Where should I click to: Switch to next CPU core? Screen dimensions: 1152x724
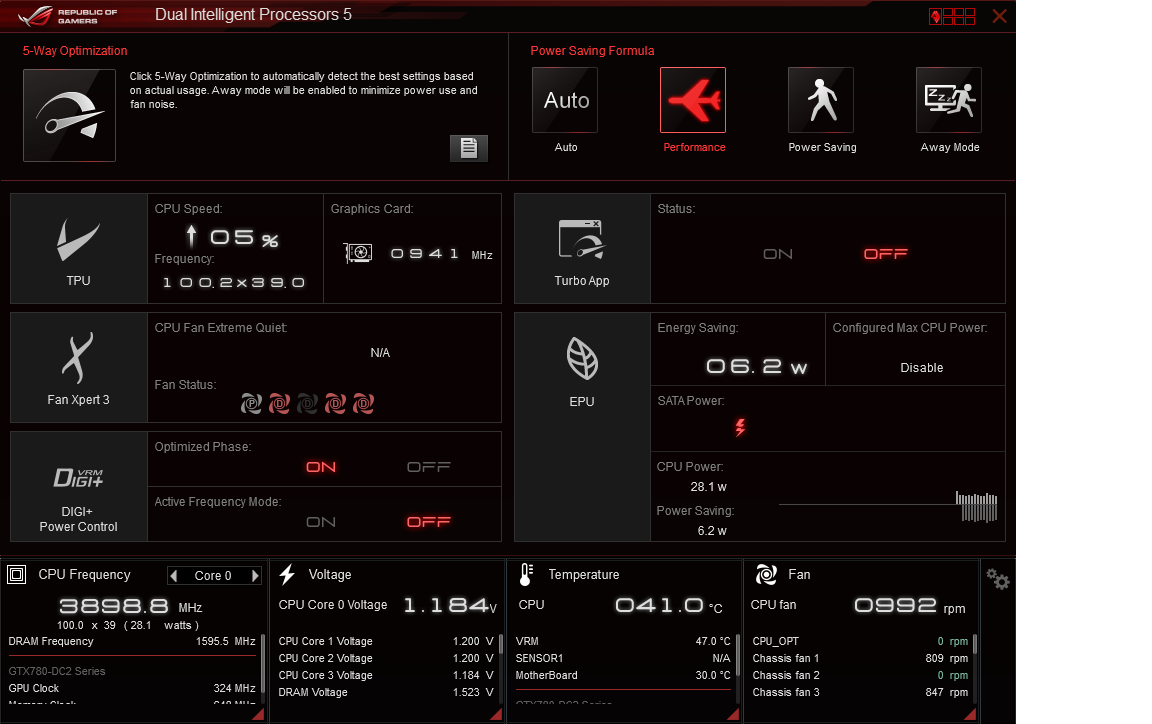(255, 576)
